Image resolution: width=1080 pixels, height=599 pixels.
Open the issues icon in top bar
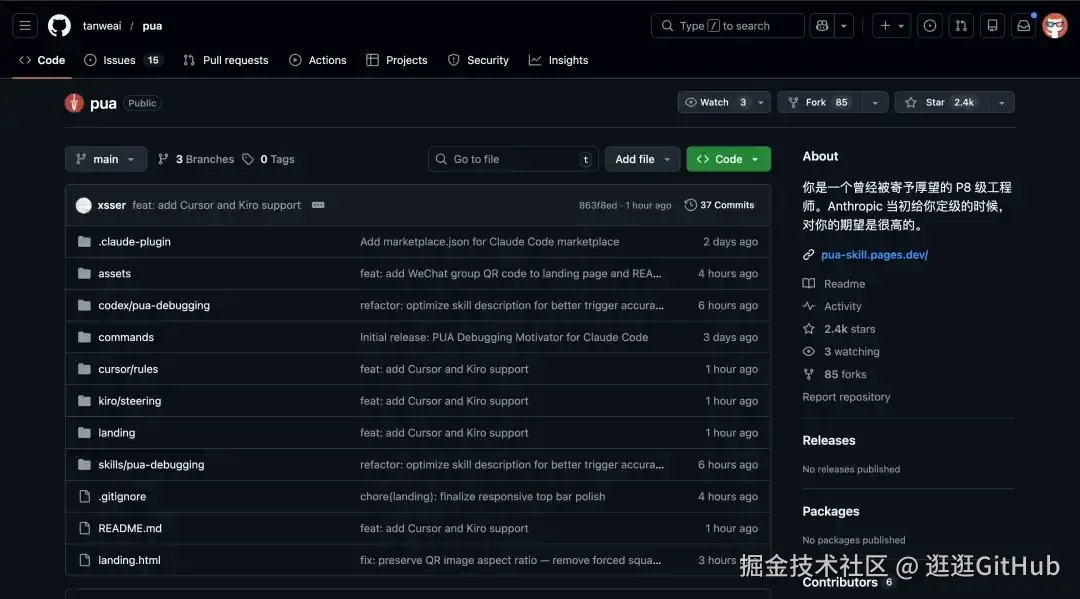930,26
